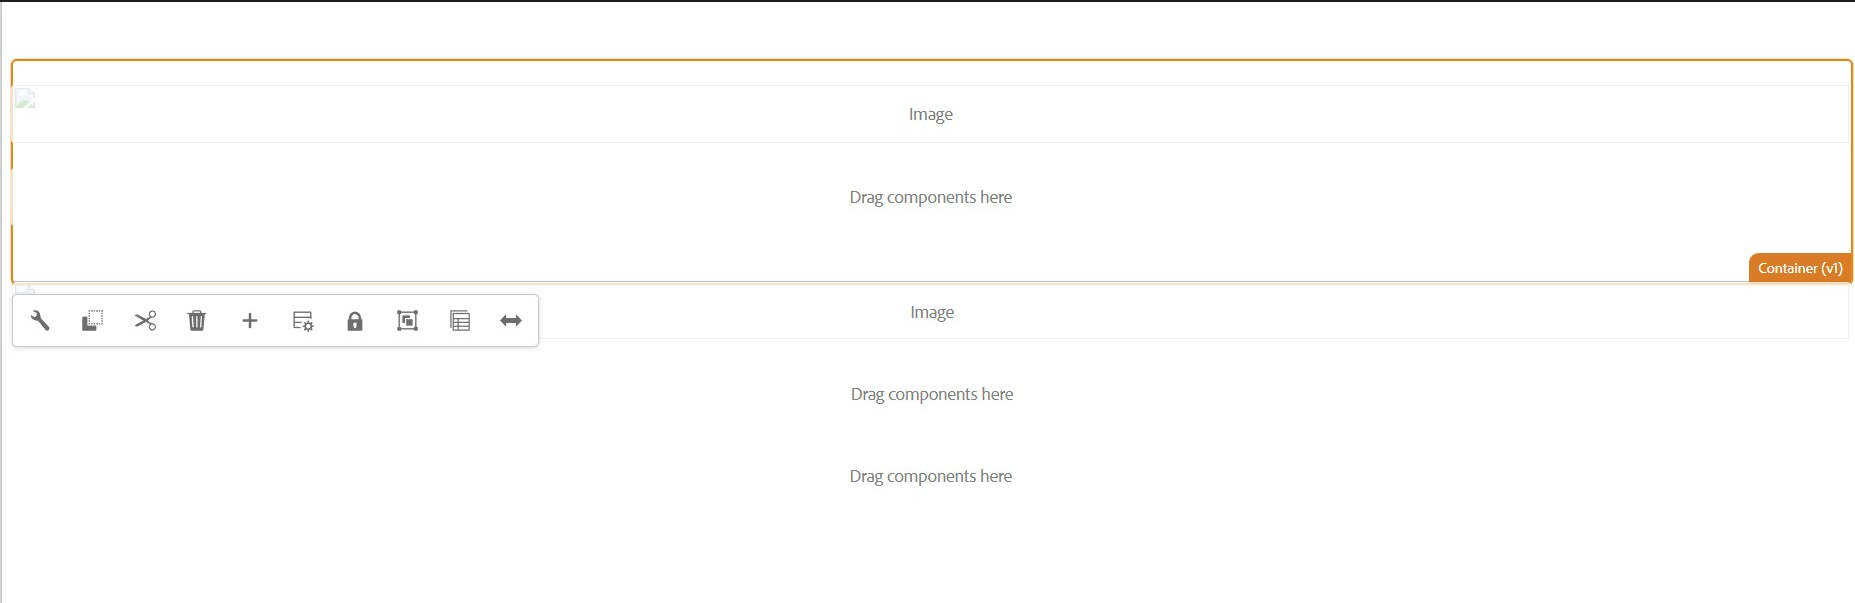Copy the selected Container component

tap(92, 320)
